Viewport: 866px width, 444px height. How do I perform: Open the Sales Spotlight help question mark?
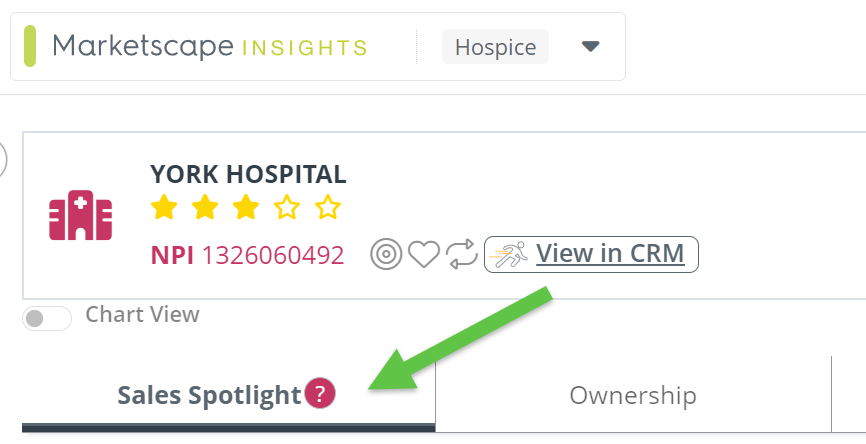tap(320, 394)
